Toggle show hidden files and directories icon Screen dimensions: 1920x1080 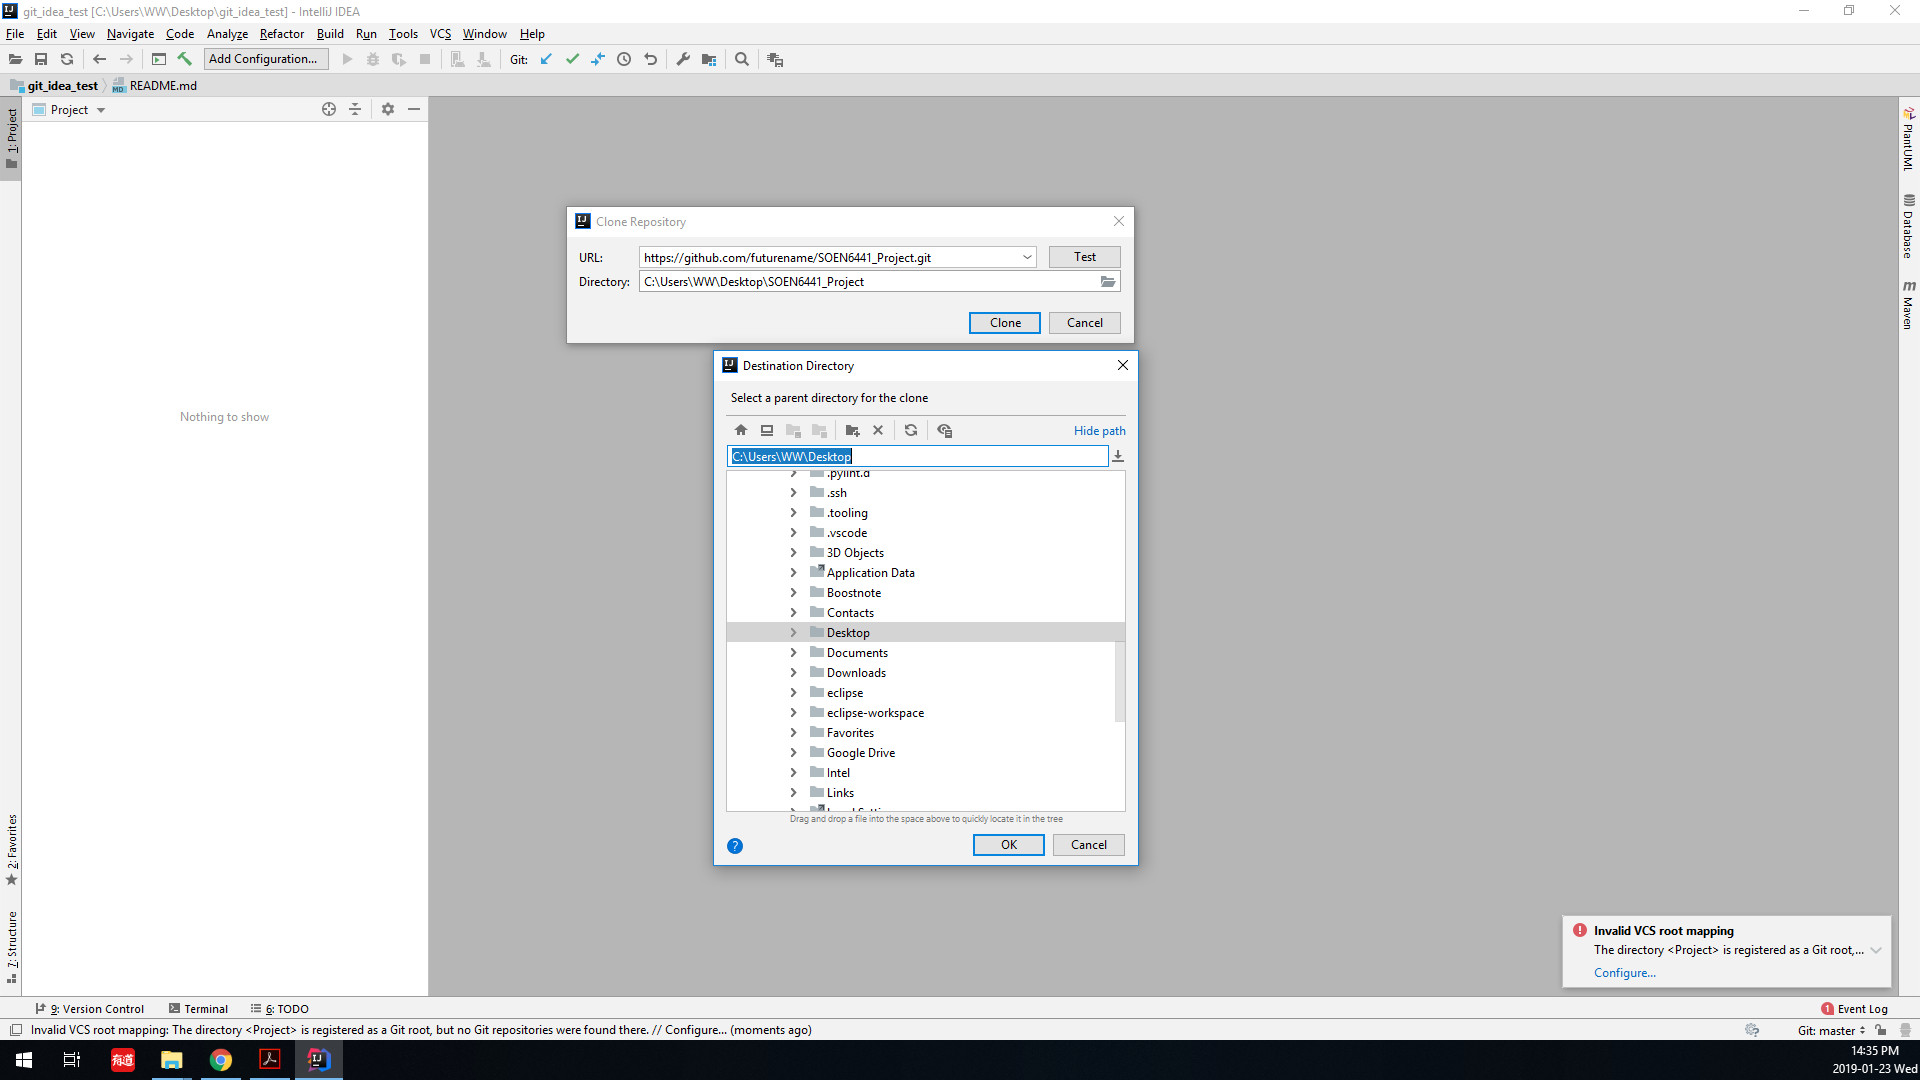point(945,431)
